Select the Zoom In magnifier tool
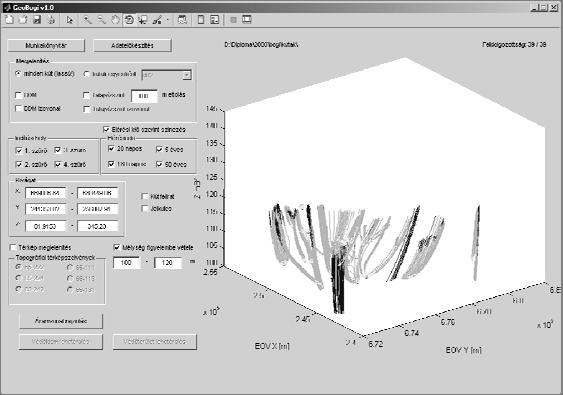This screenshot has height=395, width=563. pyautogui.click(x=87, y=20)
